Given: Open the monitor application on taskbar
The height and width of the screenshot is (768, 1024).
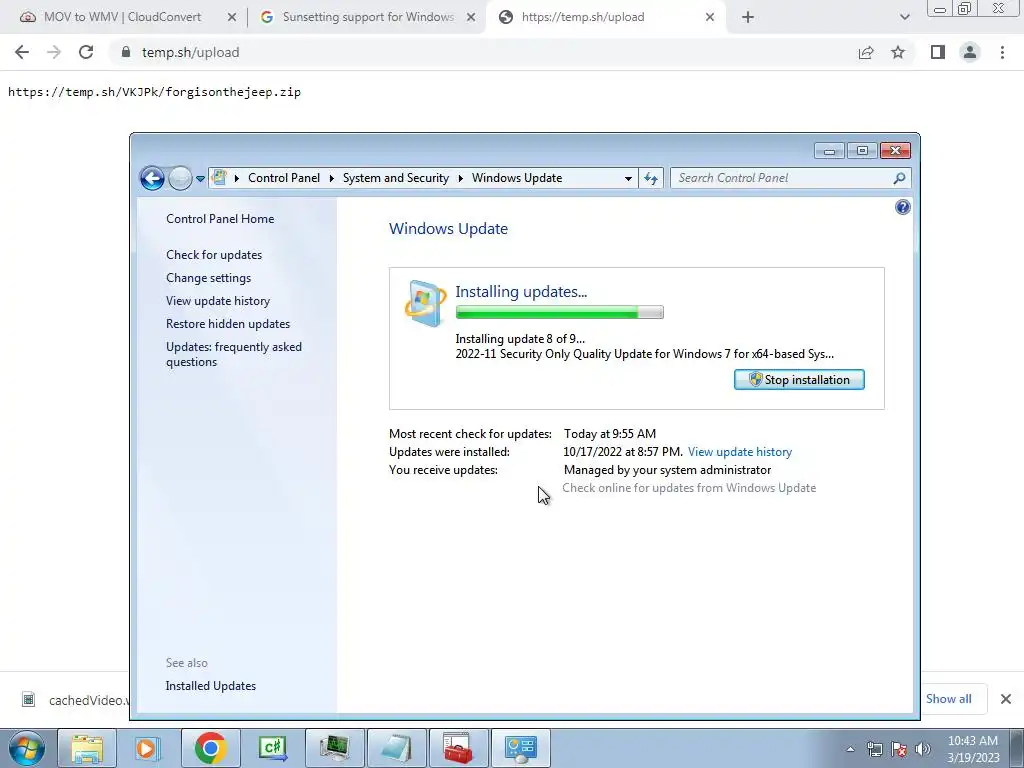Looking at the screenshot, I should 334,748.
